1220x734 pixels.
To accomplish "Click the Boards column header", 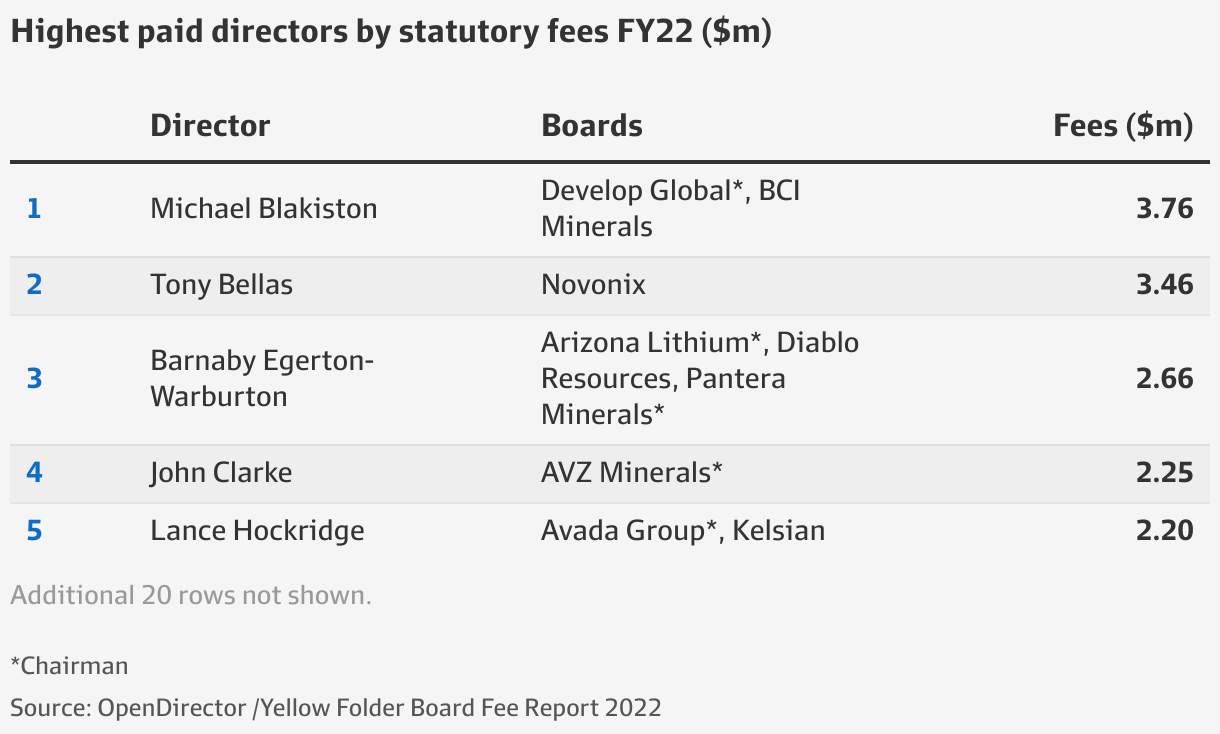I will 591,126.
